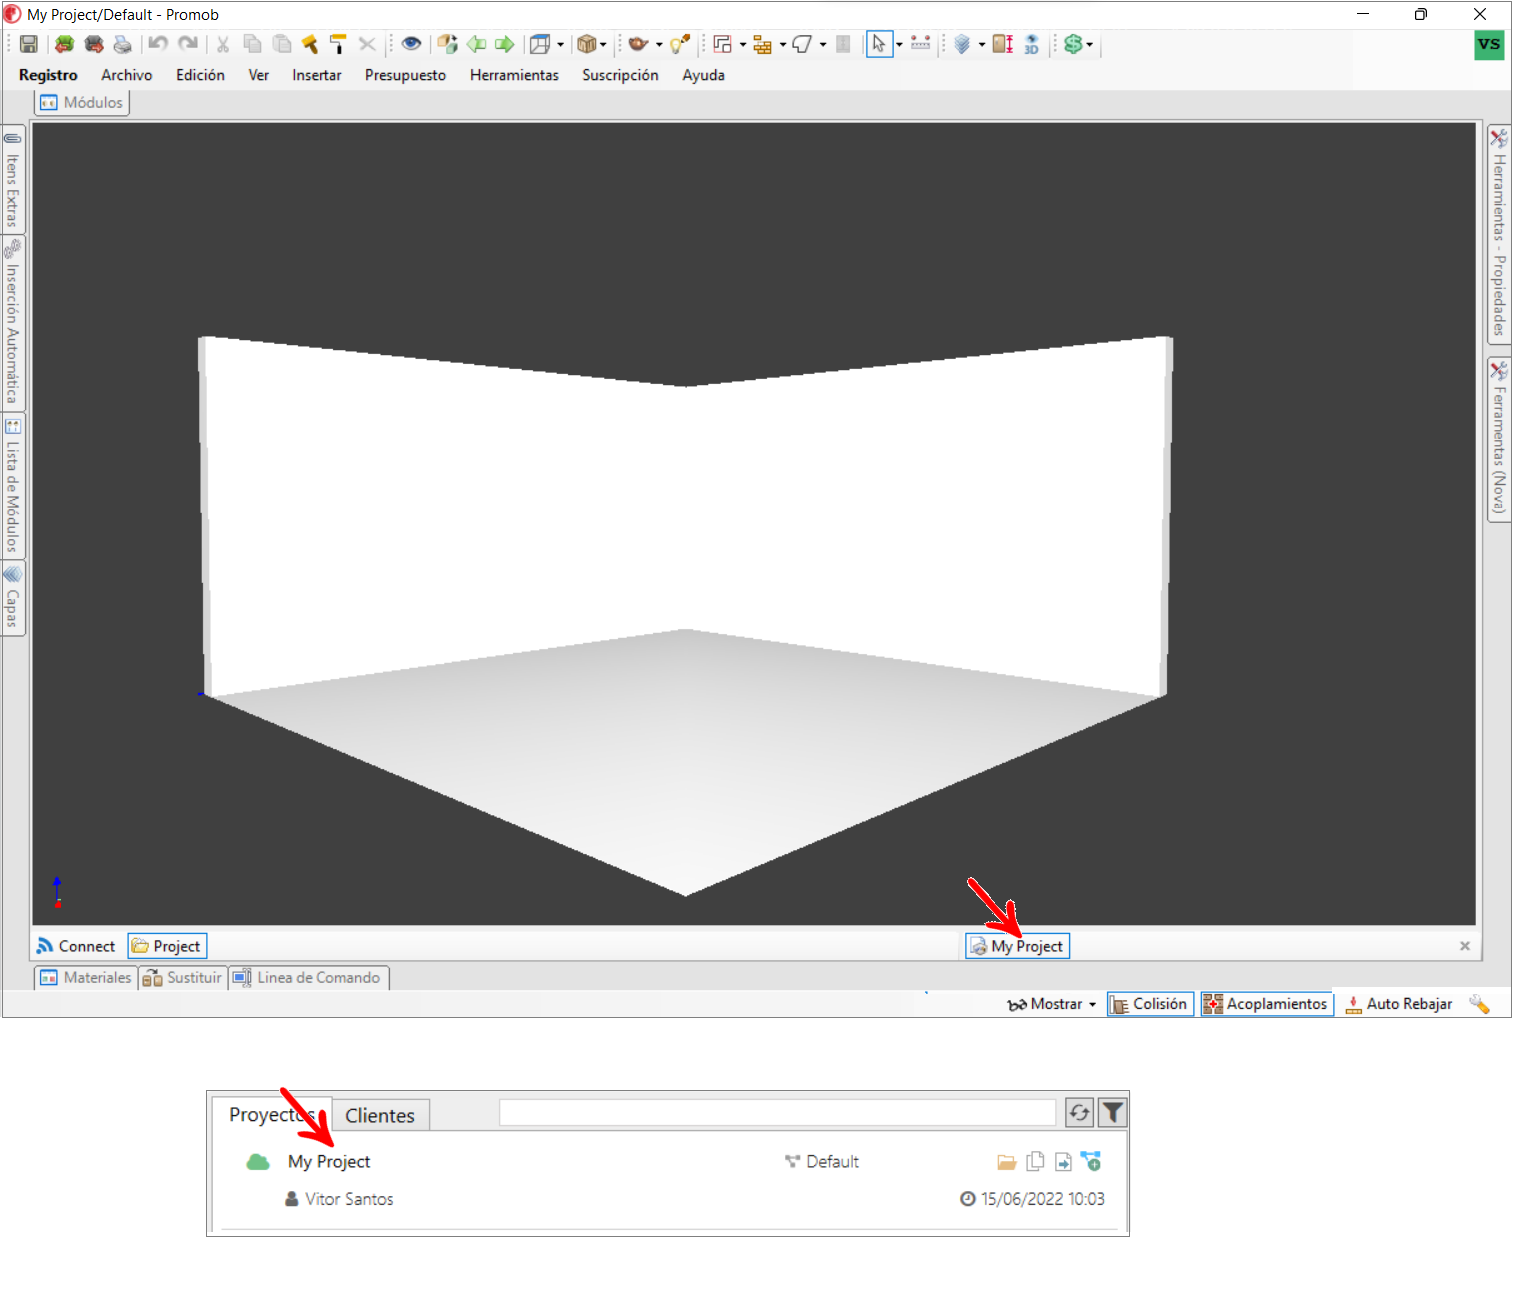This screenshot has width=1532, height=1294.
Task: Open the polygon shape dropdown arrow
Action: pyautogui.click(x=823, y=44)
